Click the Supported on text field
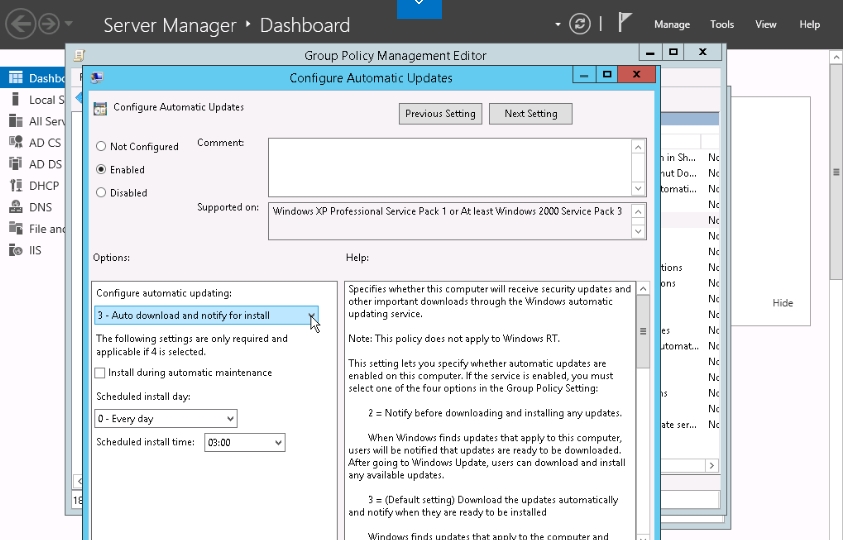Screen dimensions: 848x540 (x=449, y=221)
